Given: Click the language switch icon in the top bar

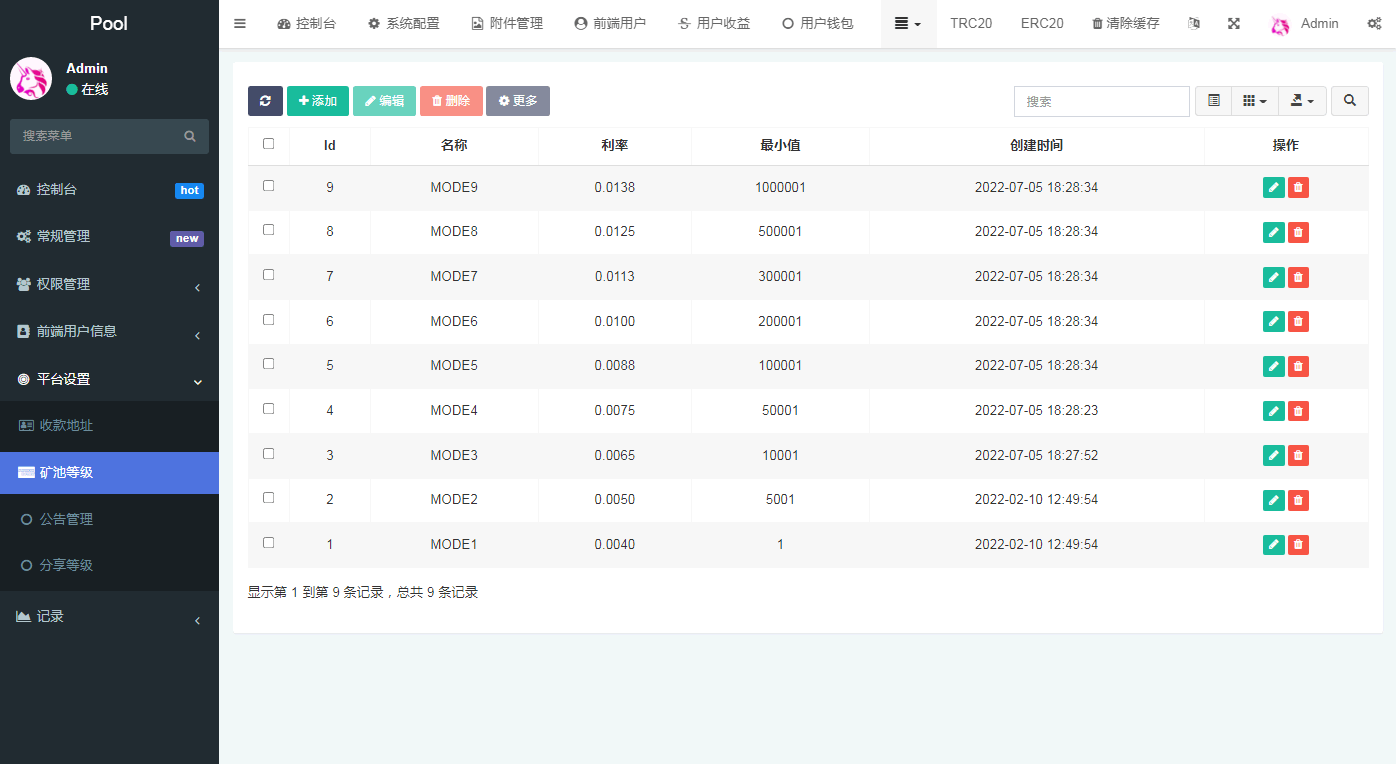Looking at the screenshot, I should pos(1193,23).
